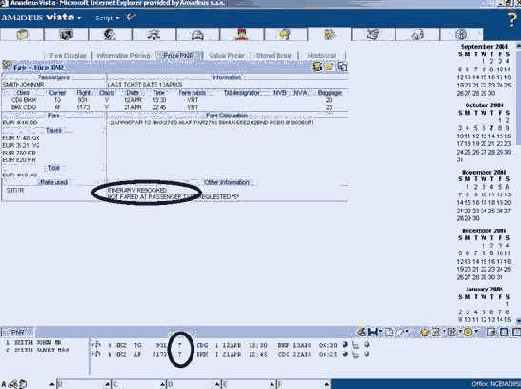Select the hotel bellhop module icon

(241, 35)
